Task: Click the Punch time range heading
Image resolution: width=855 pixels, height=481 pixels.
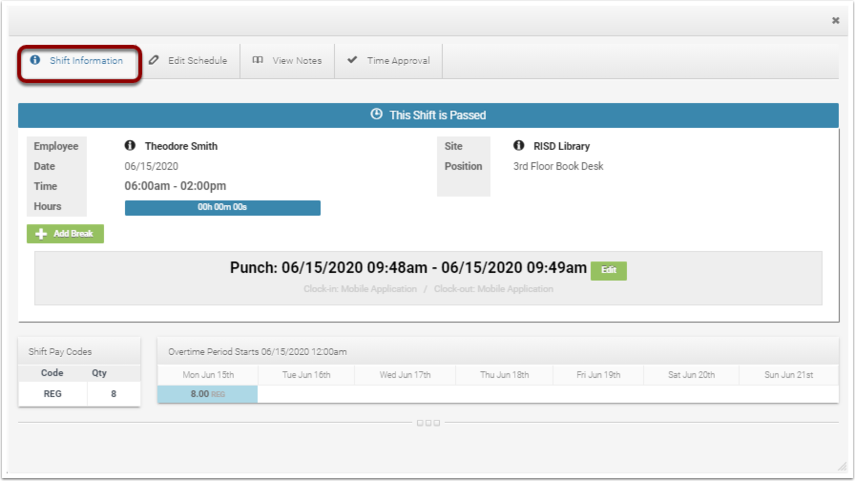Action: [x=408, y=268]
